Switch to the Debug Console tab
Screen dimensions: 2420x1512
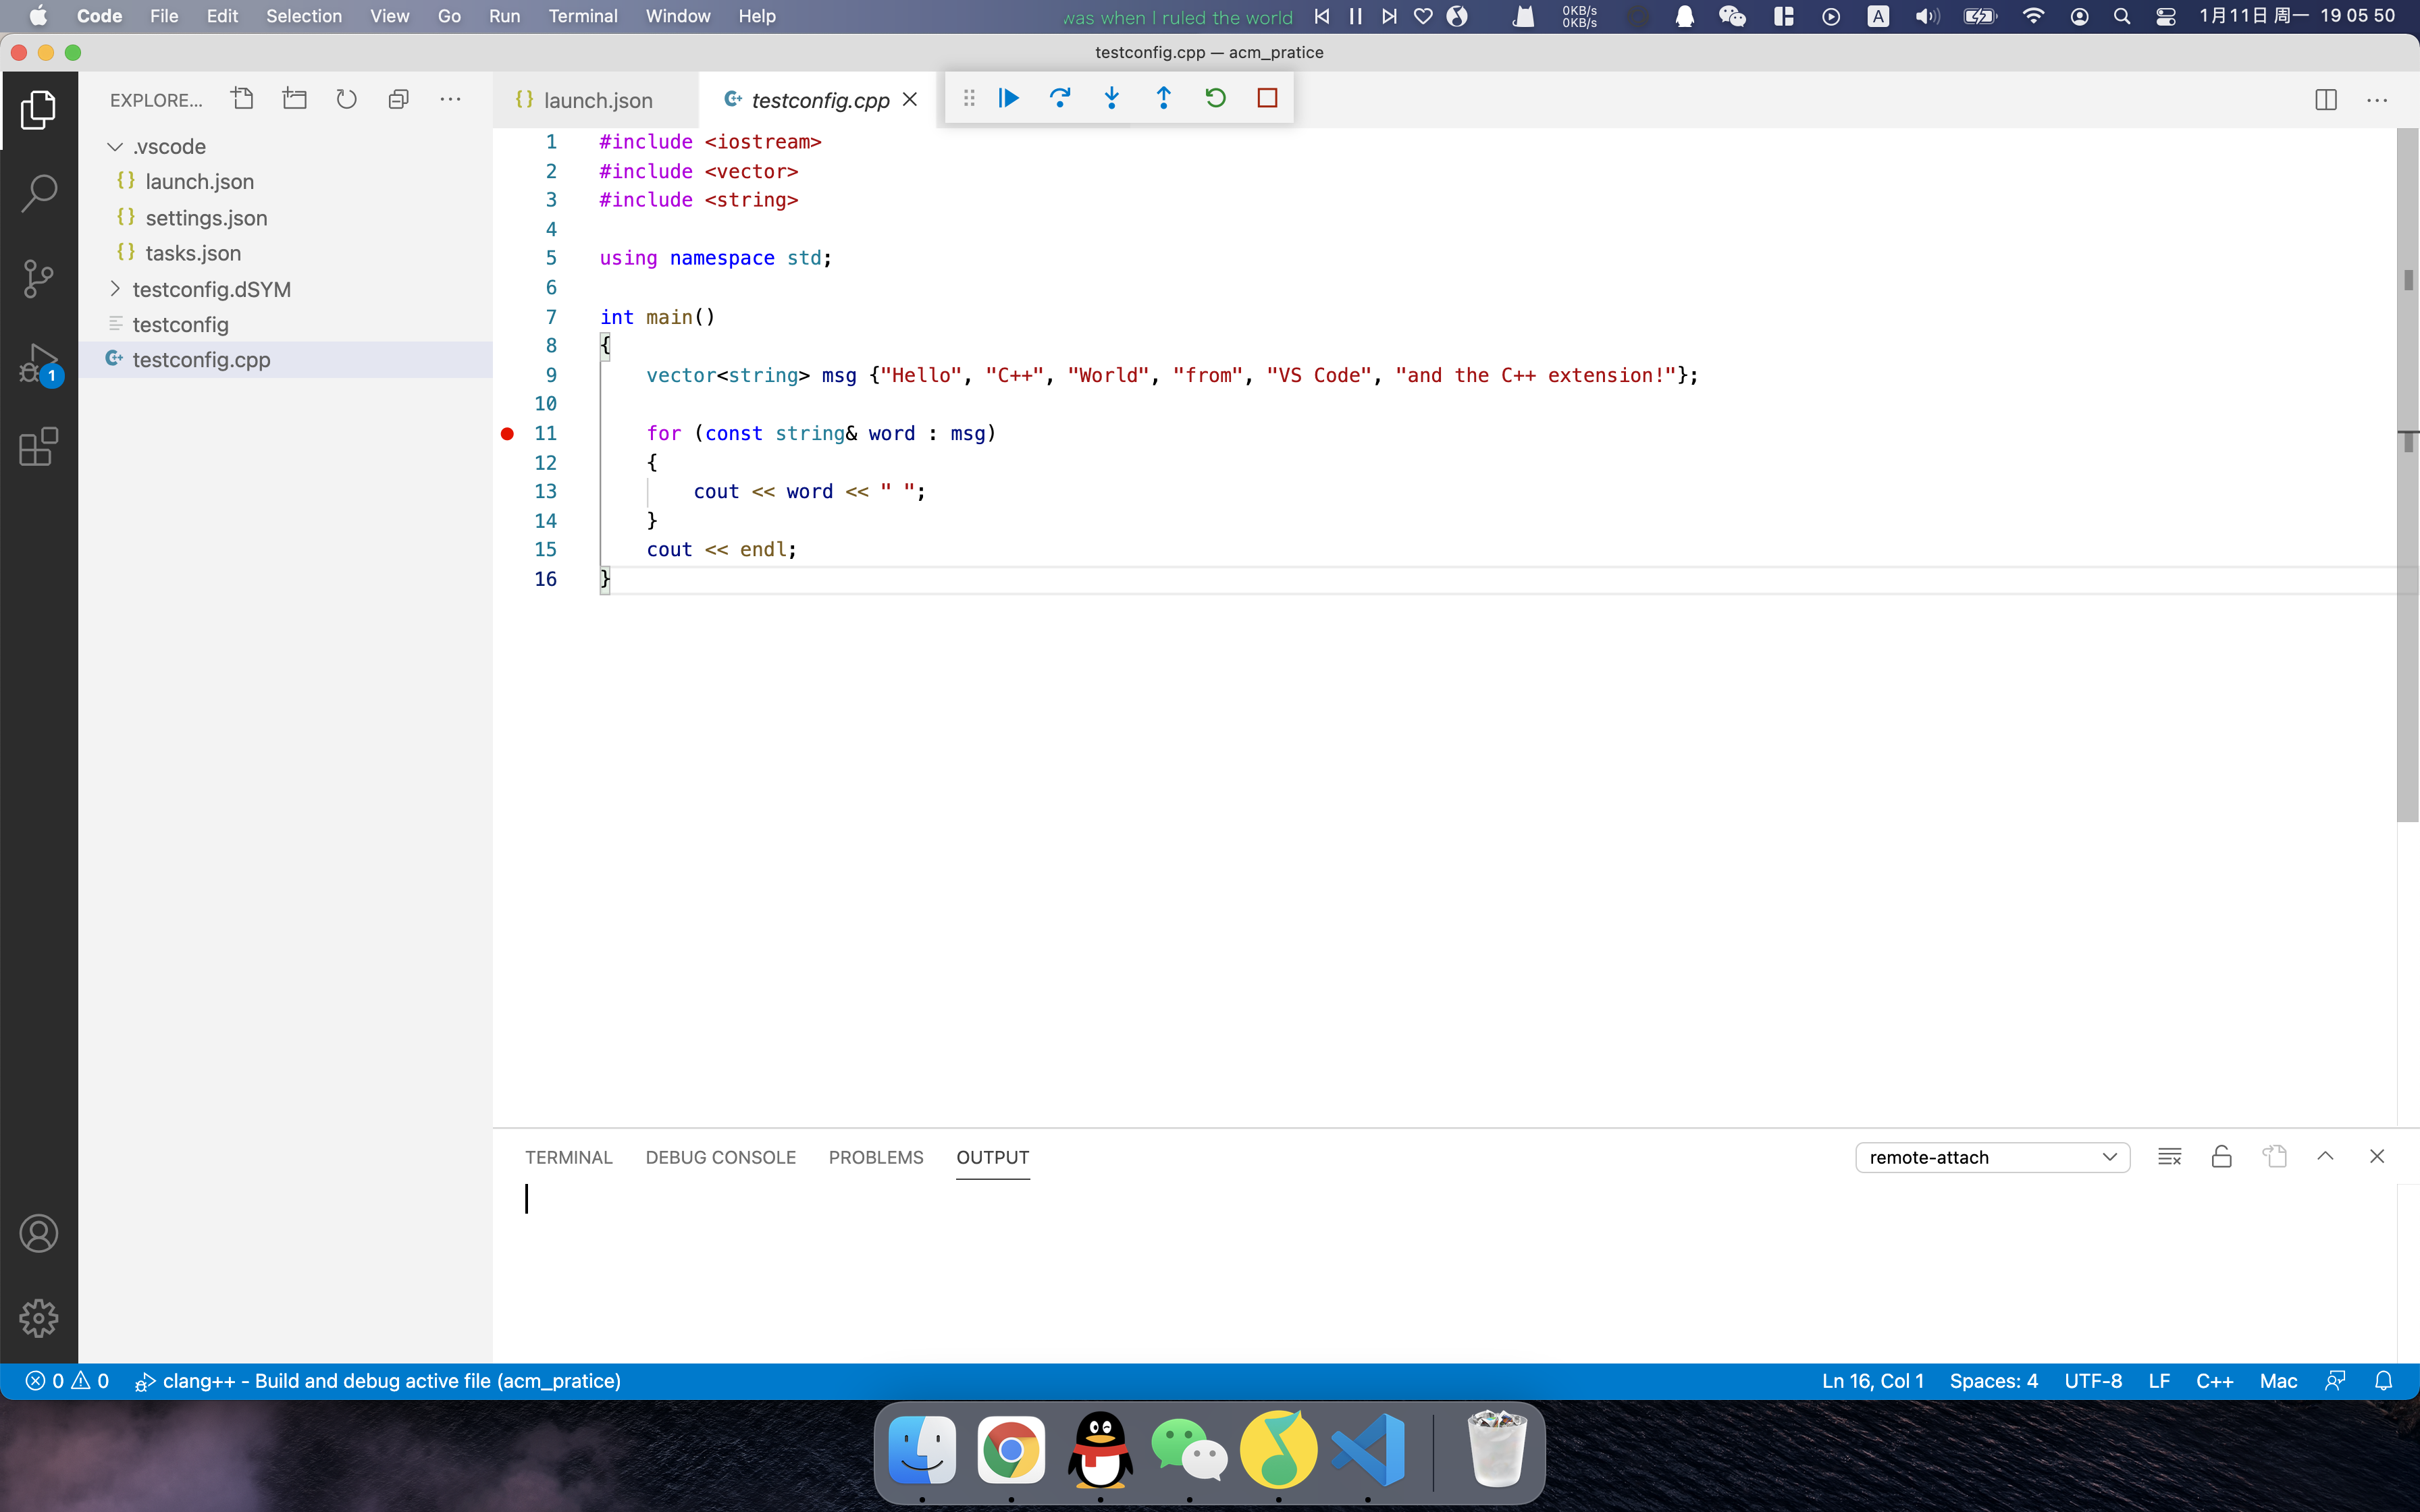coord(720,1157)
